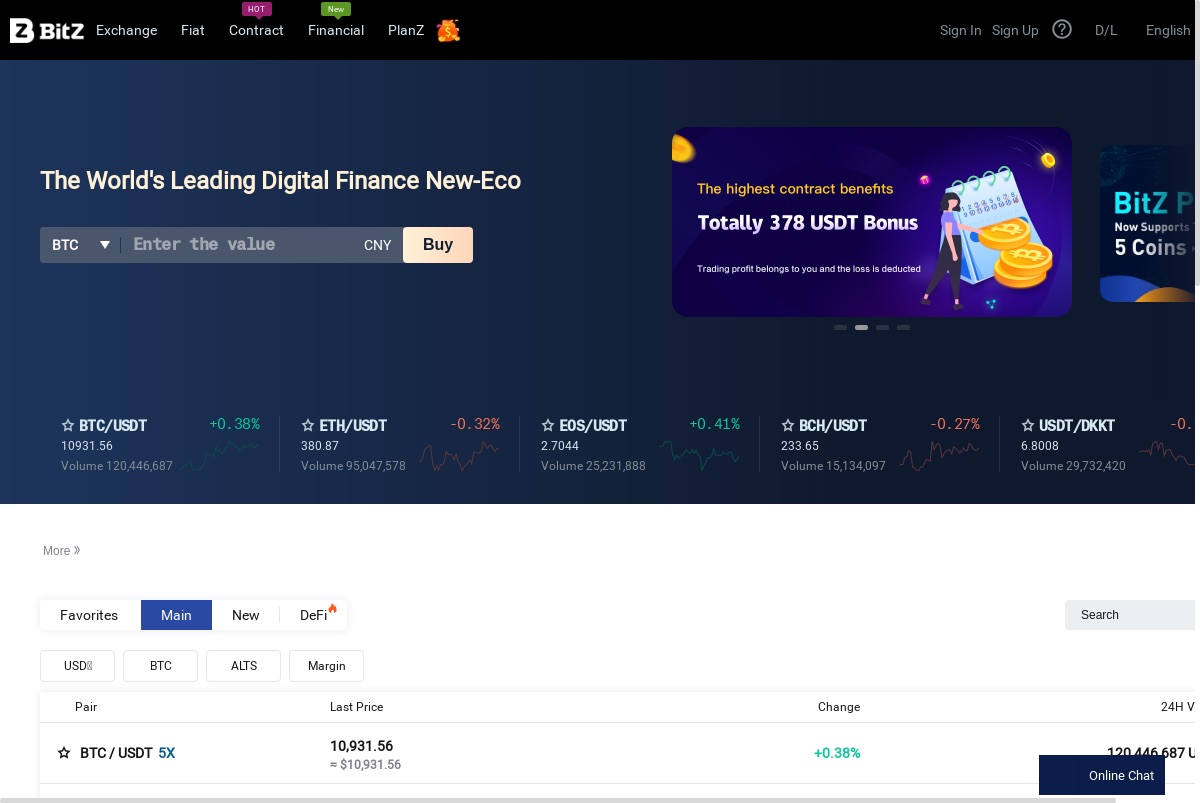Open the Exchange menu
Screen dimensions: 1200x803
(126, 30)
